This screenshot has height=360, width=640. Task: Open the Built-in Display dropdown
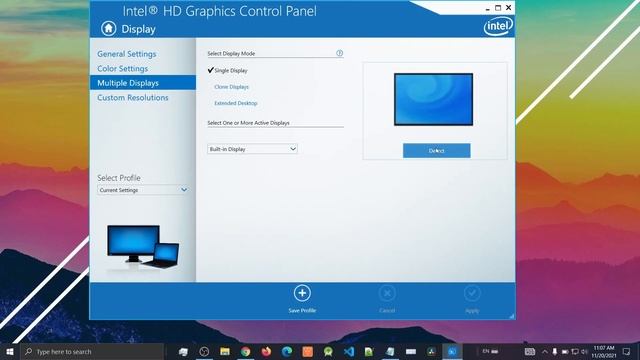tap(252, 149)
